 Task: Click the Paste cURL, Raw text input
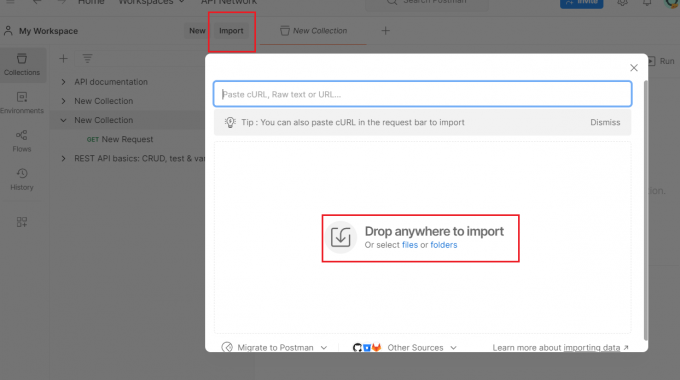(x=422, y=94)
